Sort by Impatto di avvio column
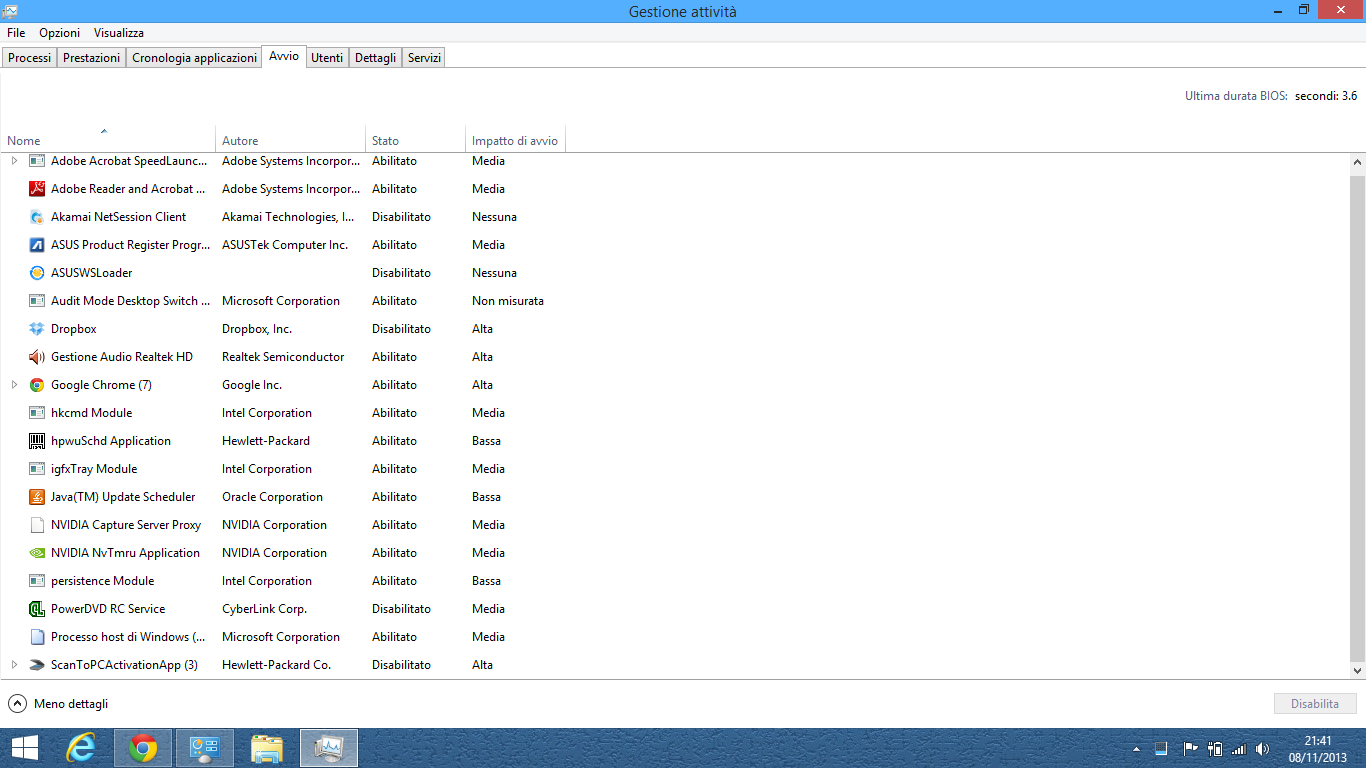Screen dimensions: 1366x768 click(516, 141)
